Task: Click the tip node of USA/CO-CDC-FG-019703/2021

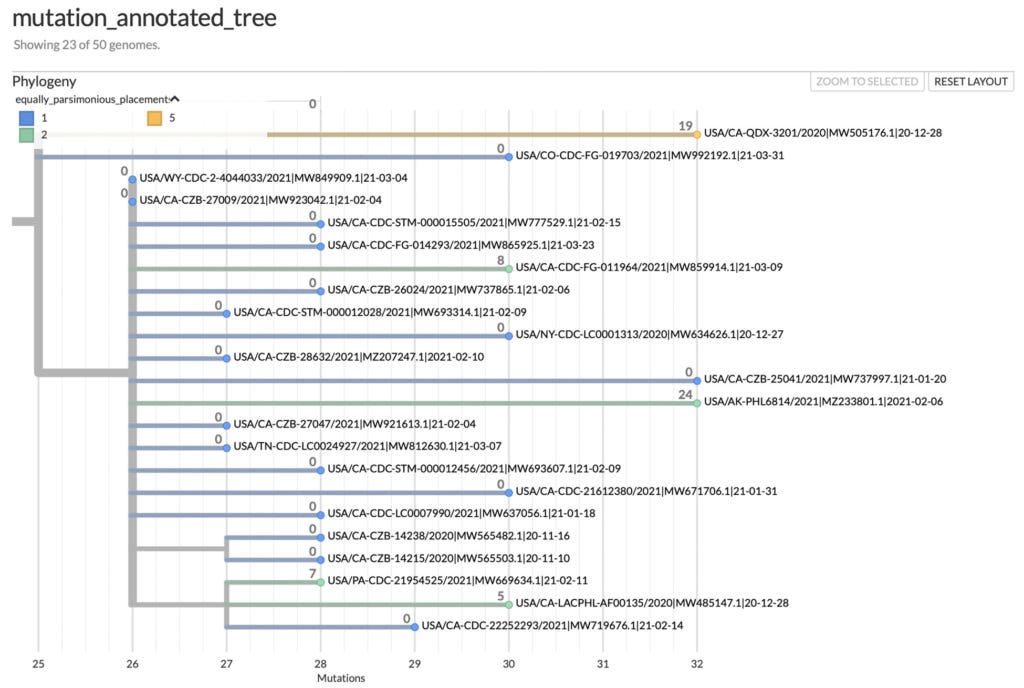Action: pos(509,157)
